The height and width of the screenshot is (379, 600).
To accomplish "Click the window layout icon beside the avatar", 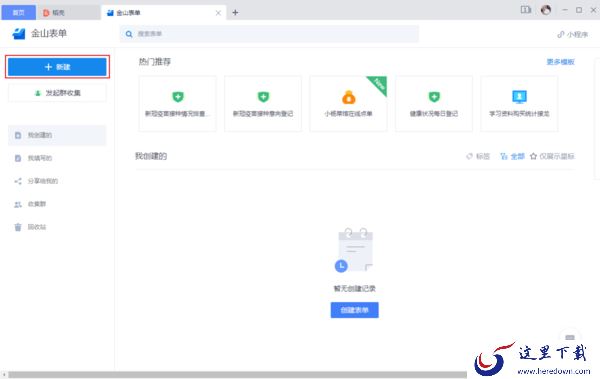I will 526,10.
